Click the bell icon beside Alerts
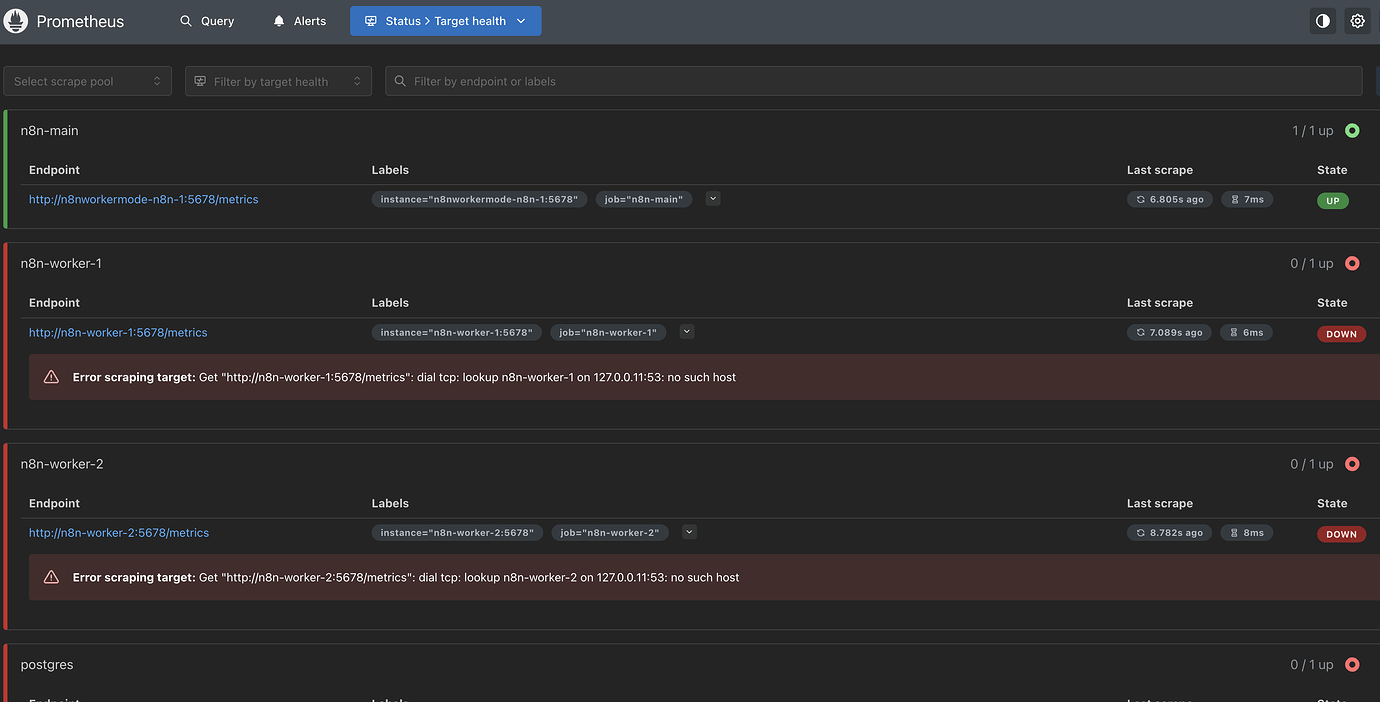The height and width of the screenshot is (702, 1380). point(277,20)
